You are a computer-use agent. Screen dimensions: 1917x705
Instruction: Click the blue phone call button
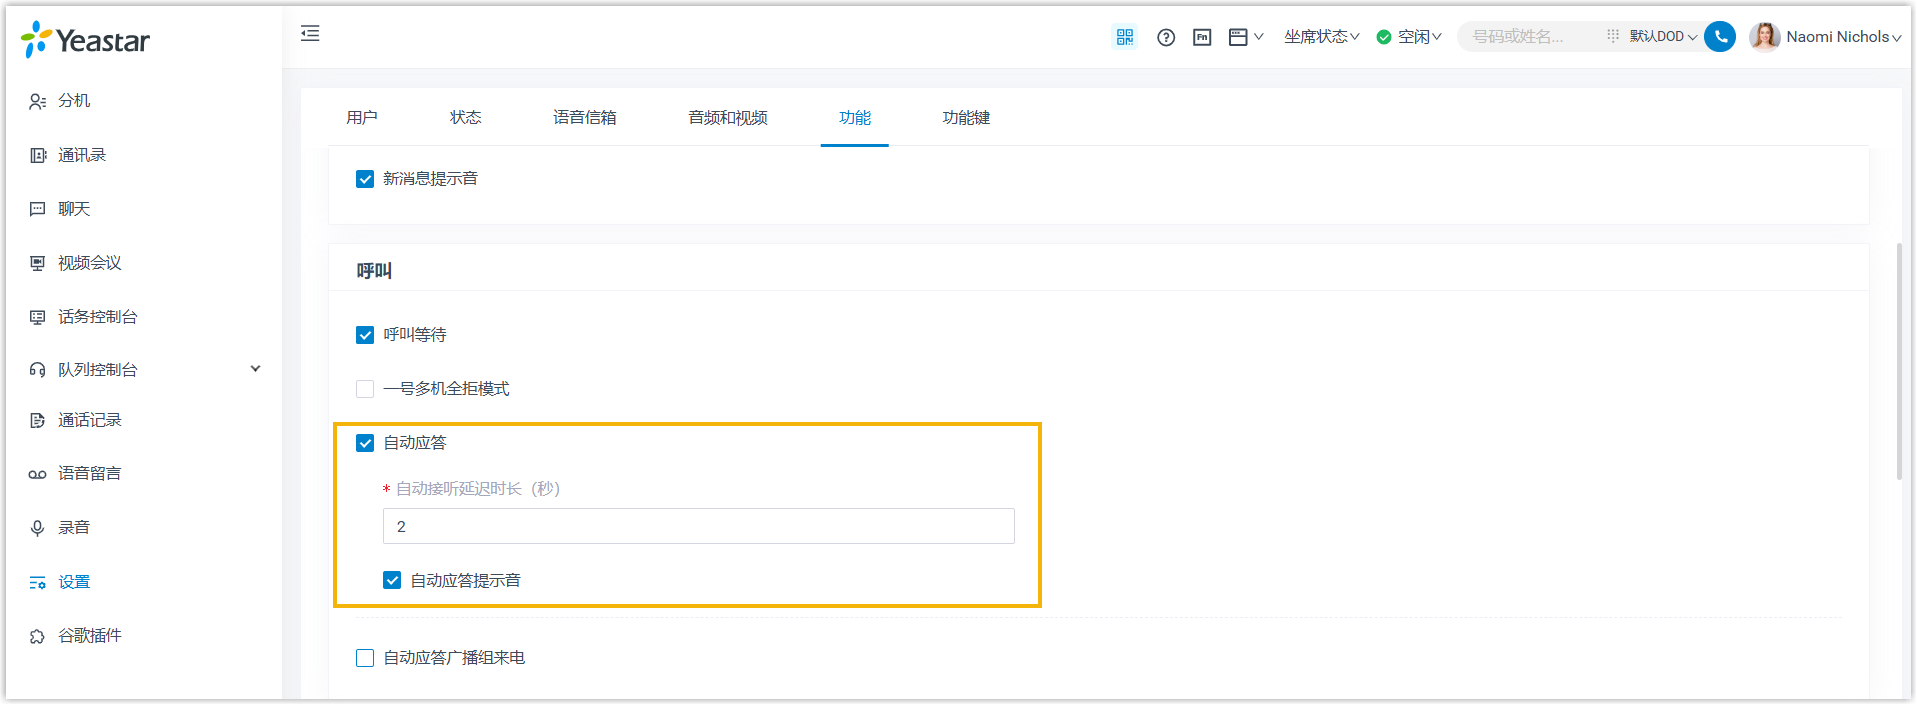coord(1720,37)
